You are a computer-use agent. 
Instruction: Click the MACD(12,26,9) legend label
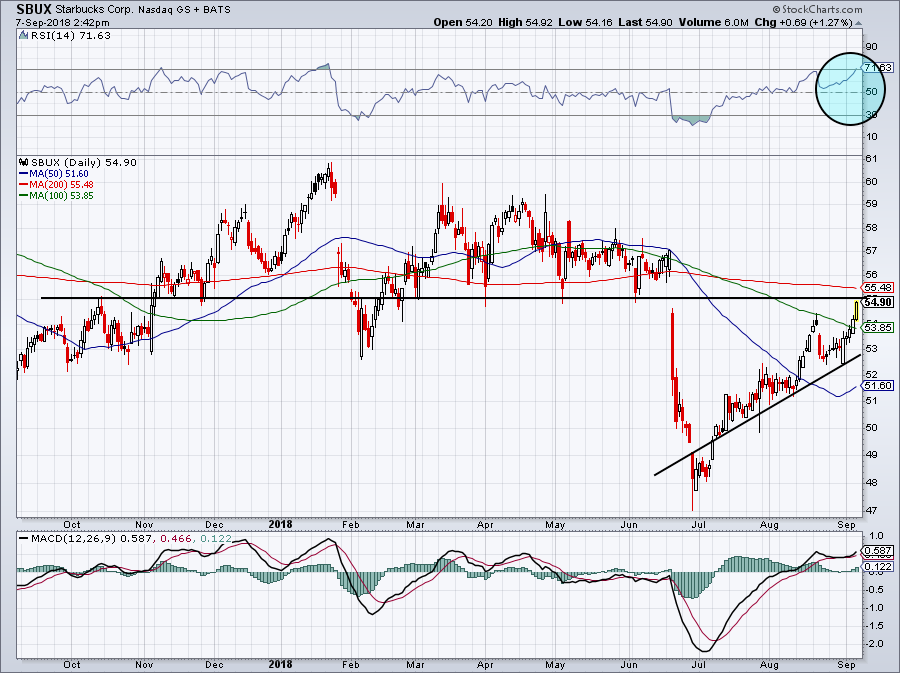(73, 539)
